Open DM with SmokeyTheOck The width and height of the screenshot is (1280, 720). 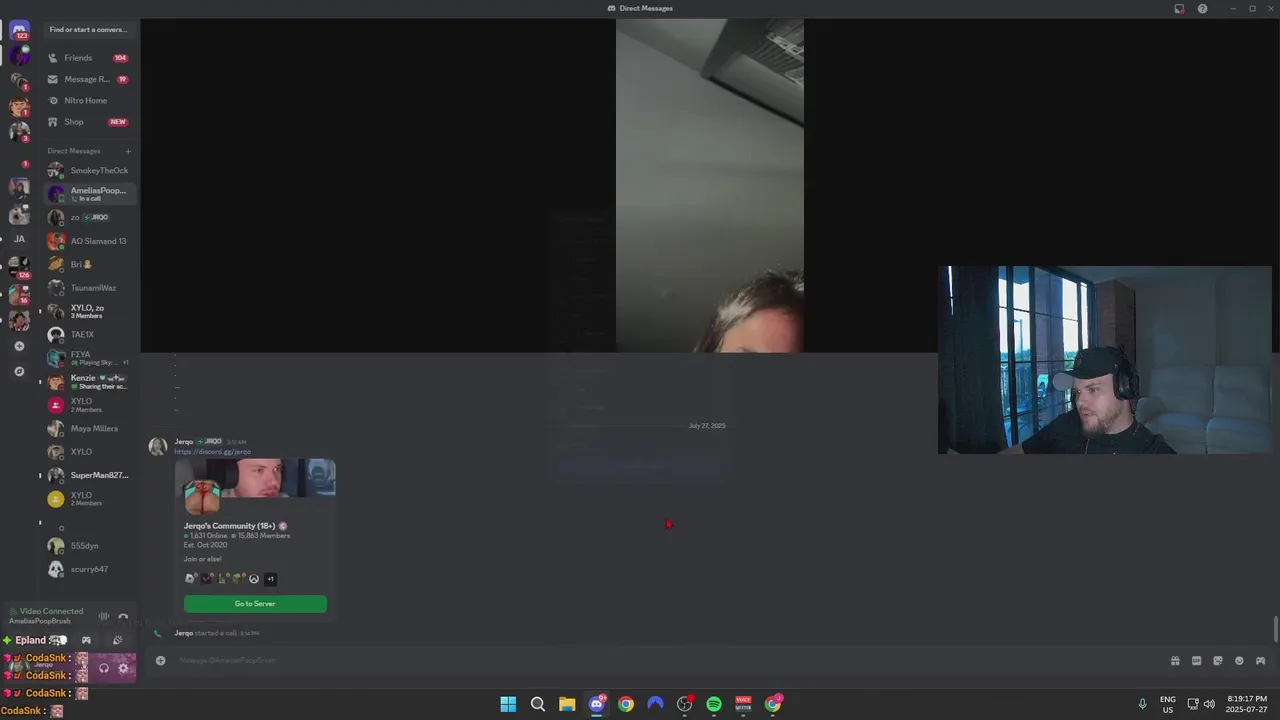89,170
